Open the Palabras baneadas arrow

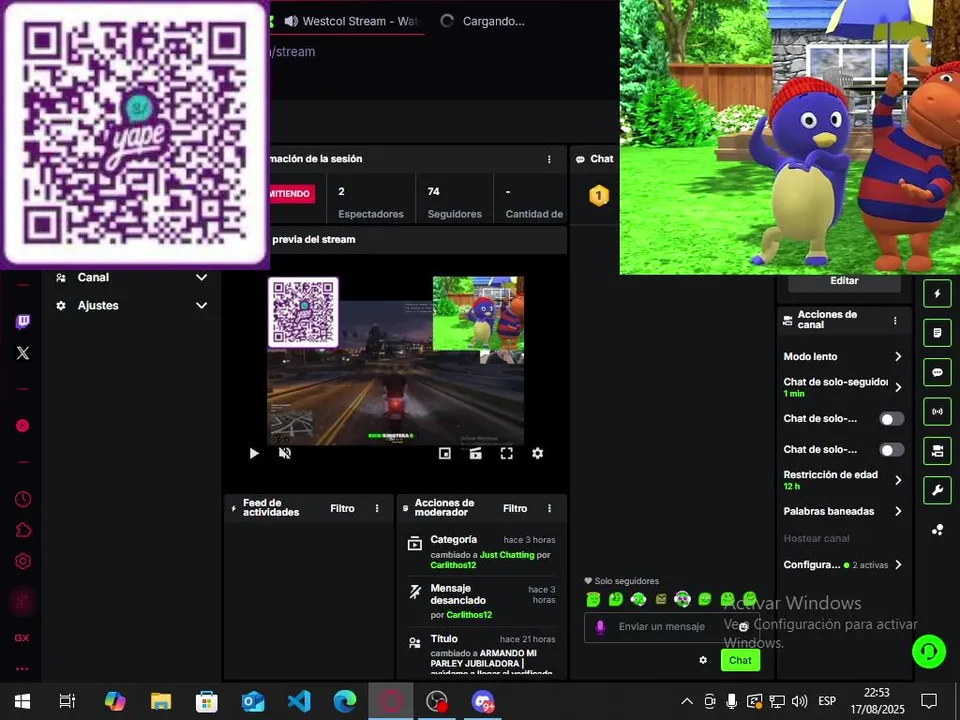click(898, 511)
